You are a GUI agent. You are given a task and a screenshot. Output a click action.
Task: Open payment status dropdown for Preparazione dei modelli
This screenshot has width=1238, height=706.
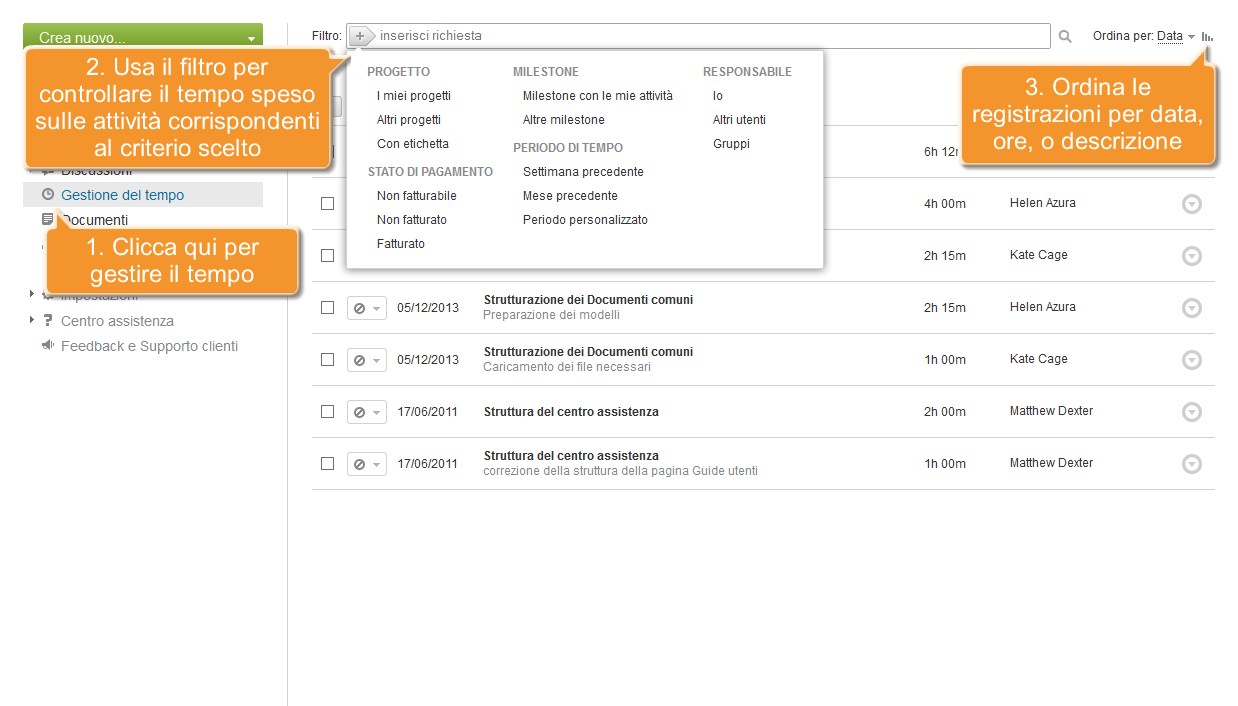click(367, 308)
